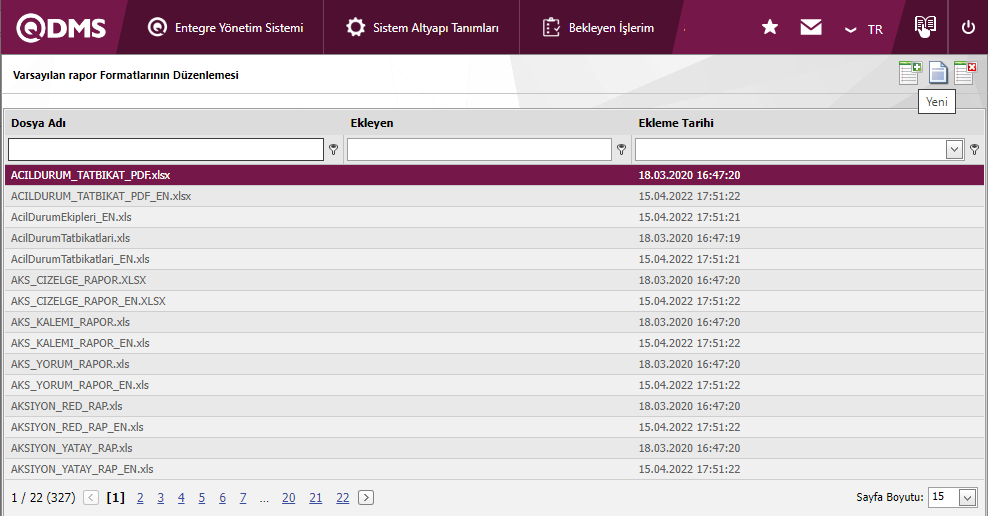Go to previous page arrow

[x=91, y=498]
